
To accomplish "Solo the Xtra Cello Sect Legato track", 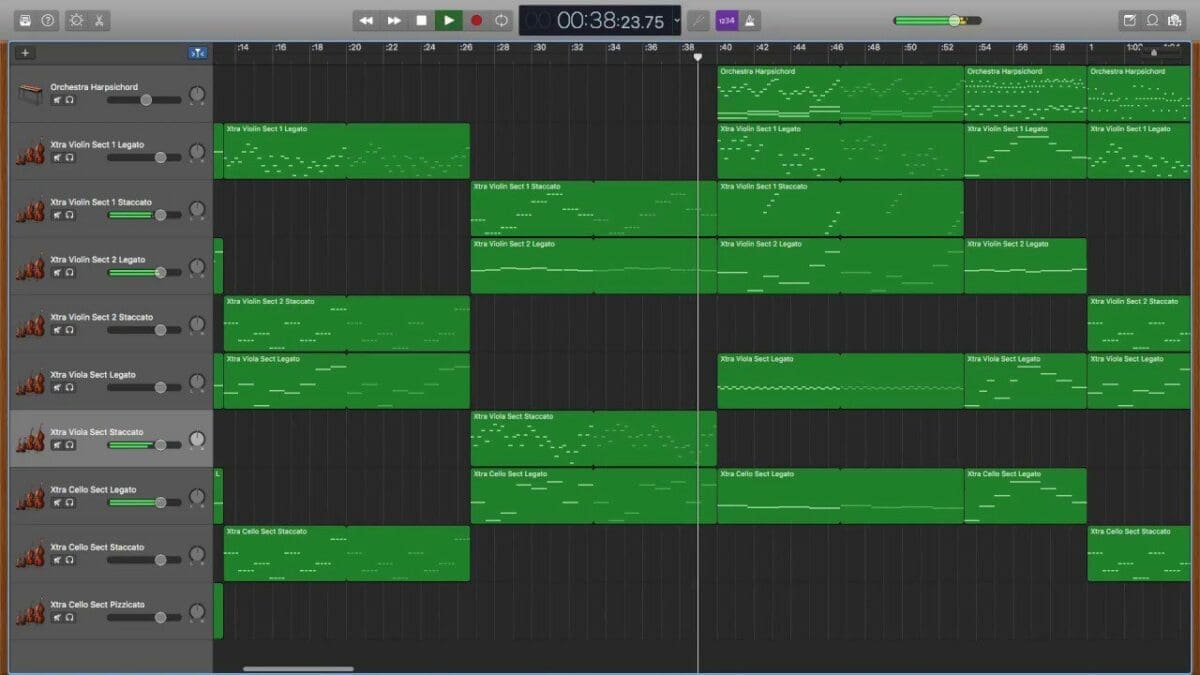I will click(x=70, y=503).
